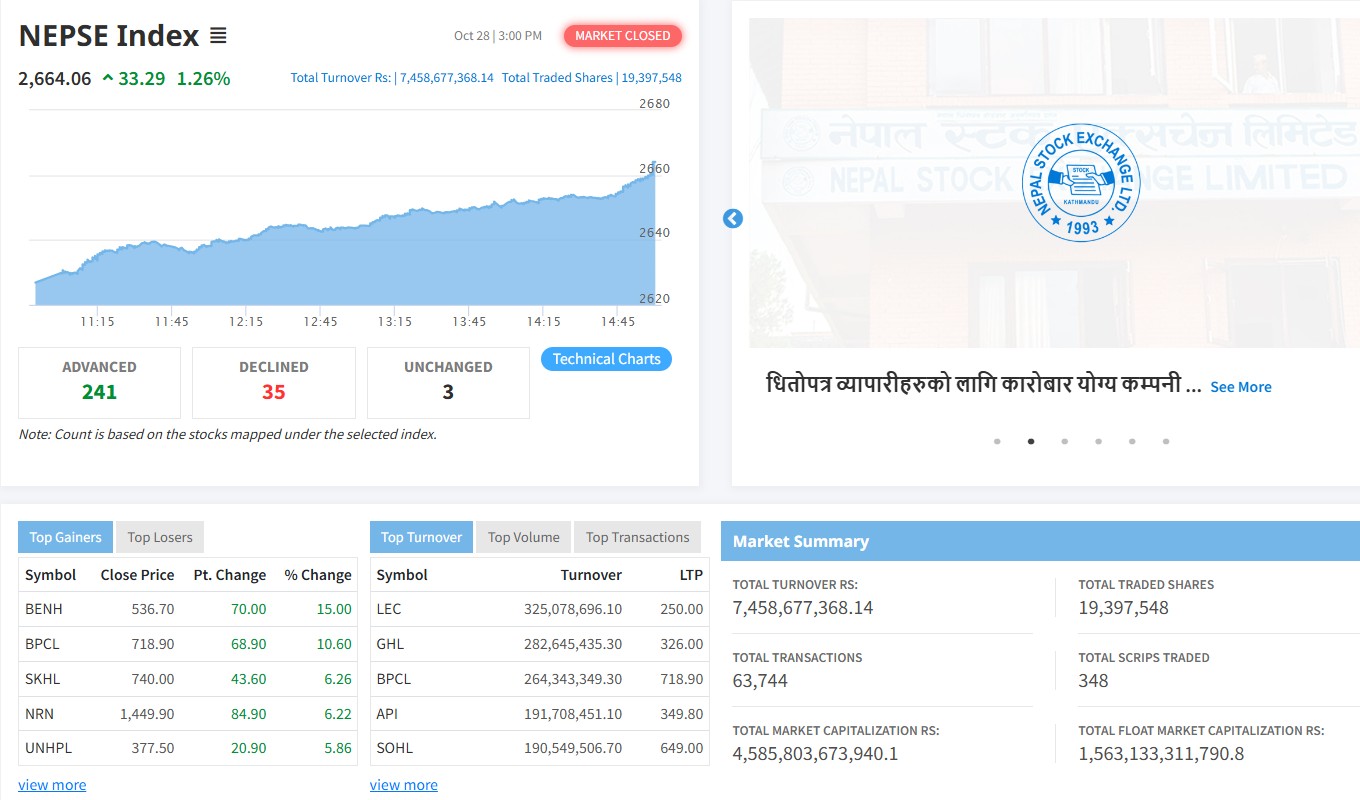Select the Top Gainers tab
The height and width of the screenshot is (800, 1360).
[x=65, y=537]
